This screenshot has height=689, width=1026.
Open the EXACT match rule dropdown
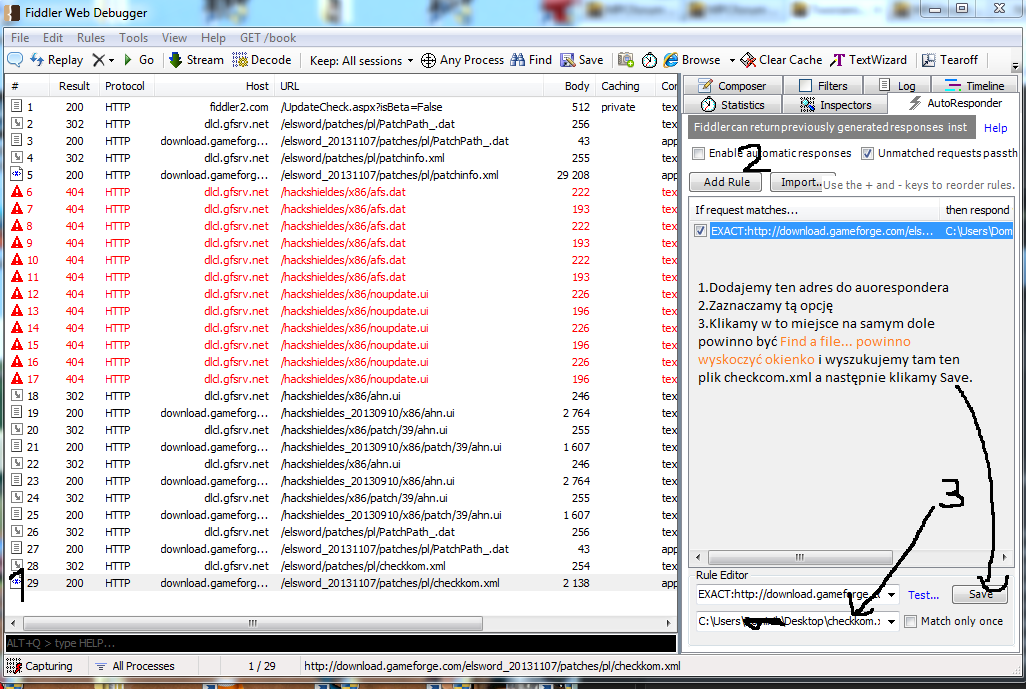(891, 595)
